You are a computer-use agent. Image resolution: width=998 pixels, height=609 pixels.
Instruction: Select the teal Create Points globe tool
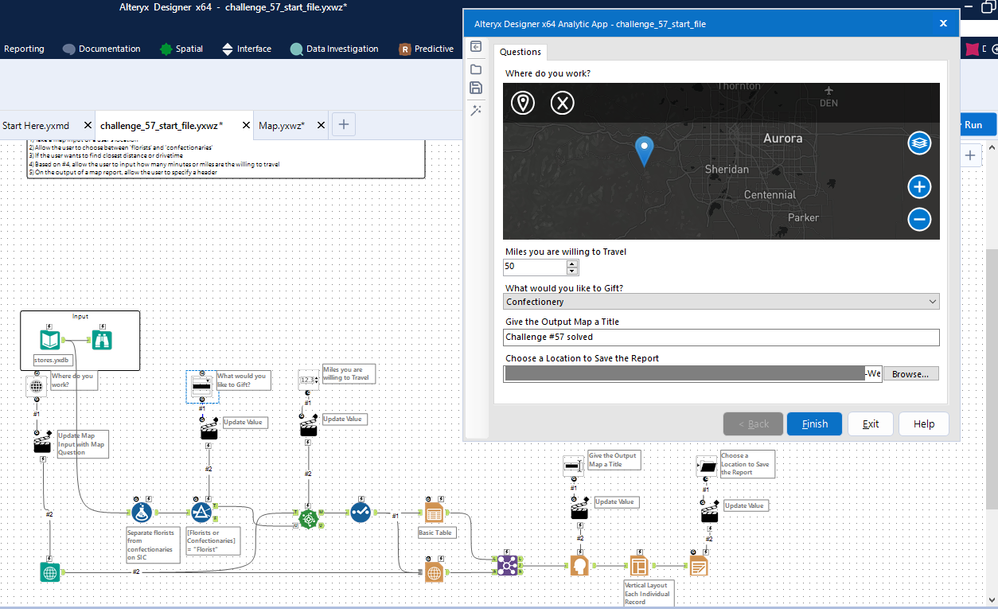pos(50,572)
